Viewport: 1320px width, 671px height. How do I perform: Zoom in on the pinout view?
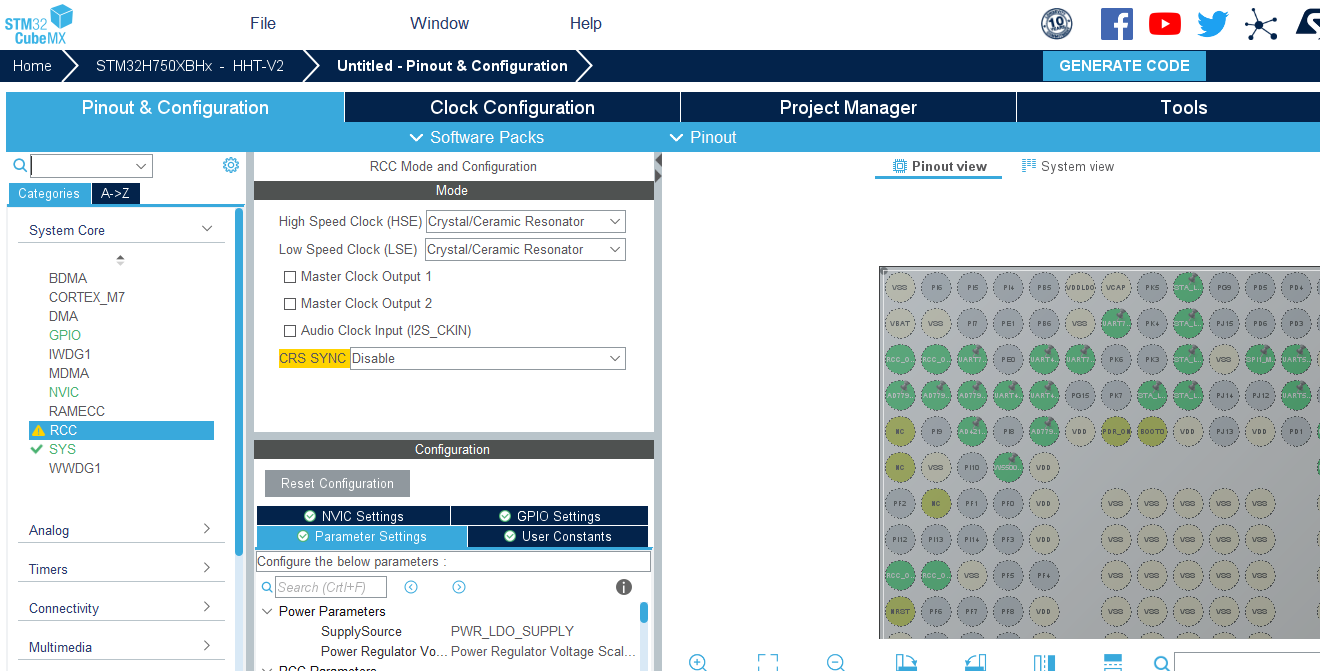pos(698,662)
